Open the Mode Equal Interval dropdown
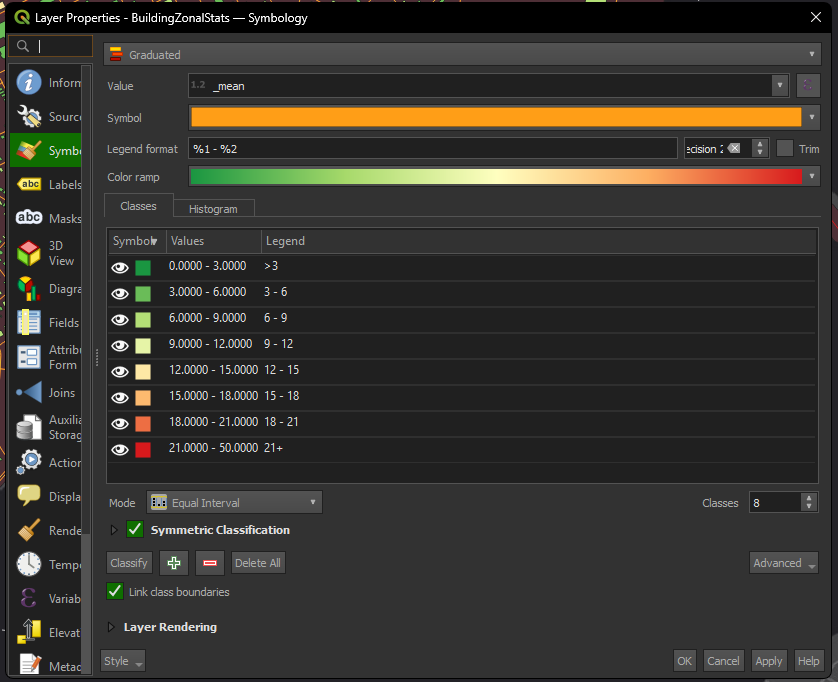The image size is (838, 682). point(234,503)
